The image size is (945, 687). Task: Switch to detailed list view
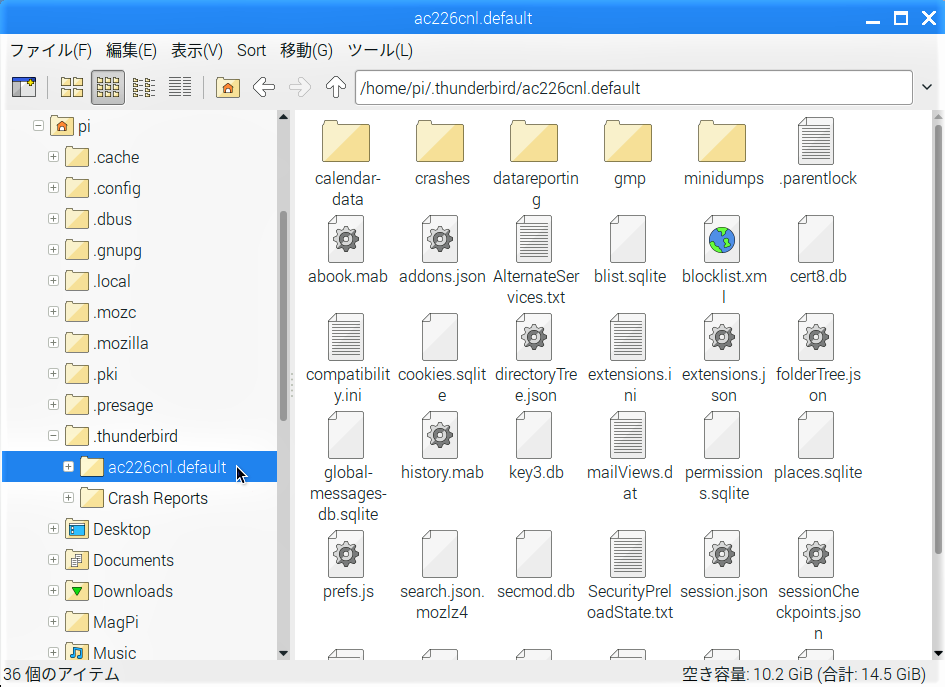pos(180,87)
